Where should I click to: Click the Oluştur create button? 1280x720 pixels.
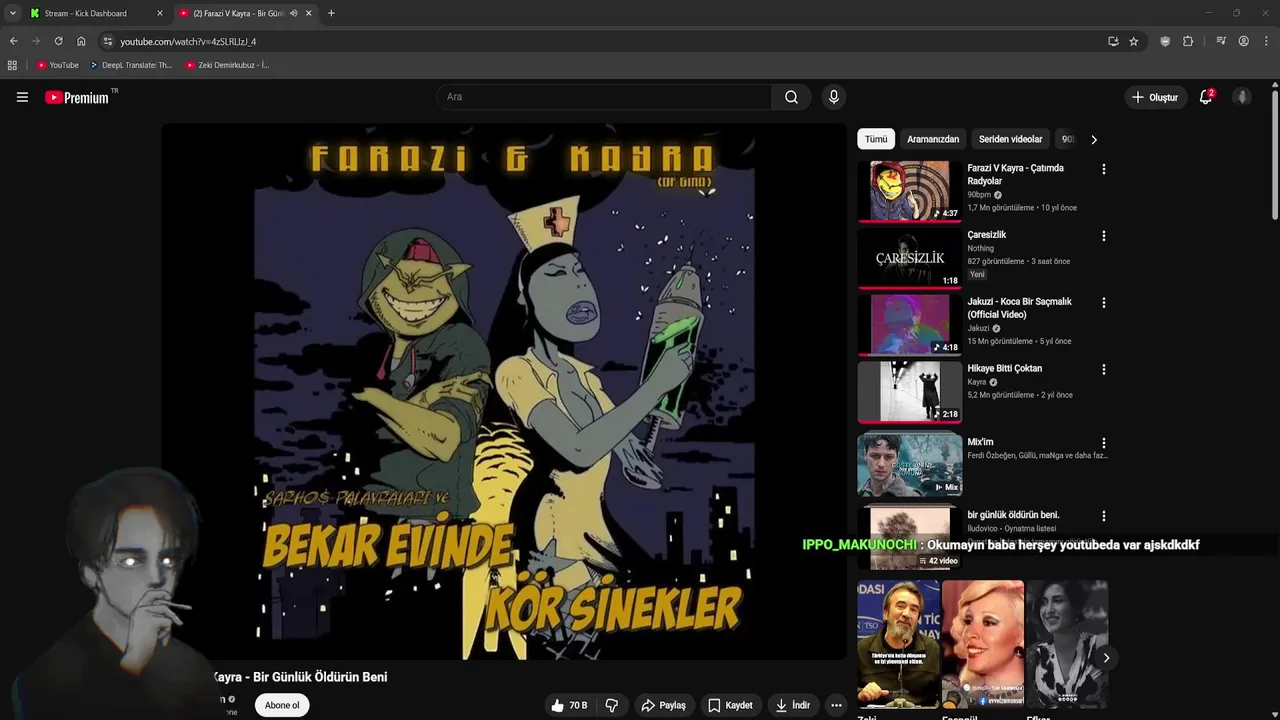pyautogui.click(x=1155, y=97)
